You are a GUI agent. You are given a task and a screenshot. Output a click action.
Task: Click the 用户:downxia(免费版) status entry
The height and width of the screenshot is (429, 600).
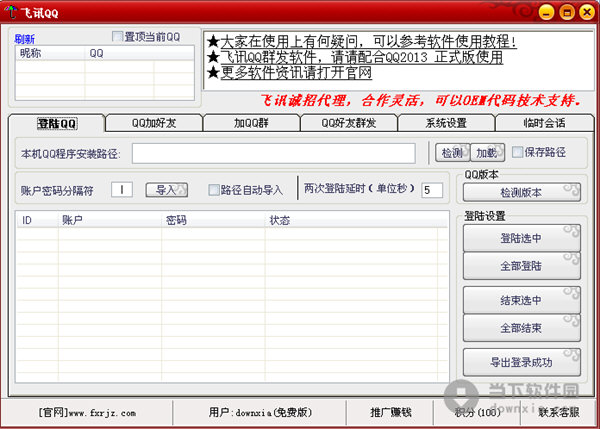[260, 413]
